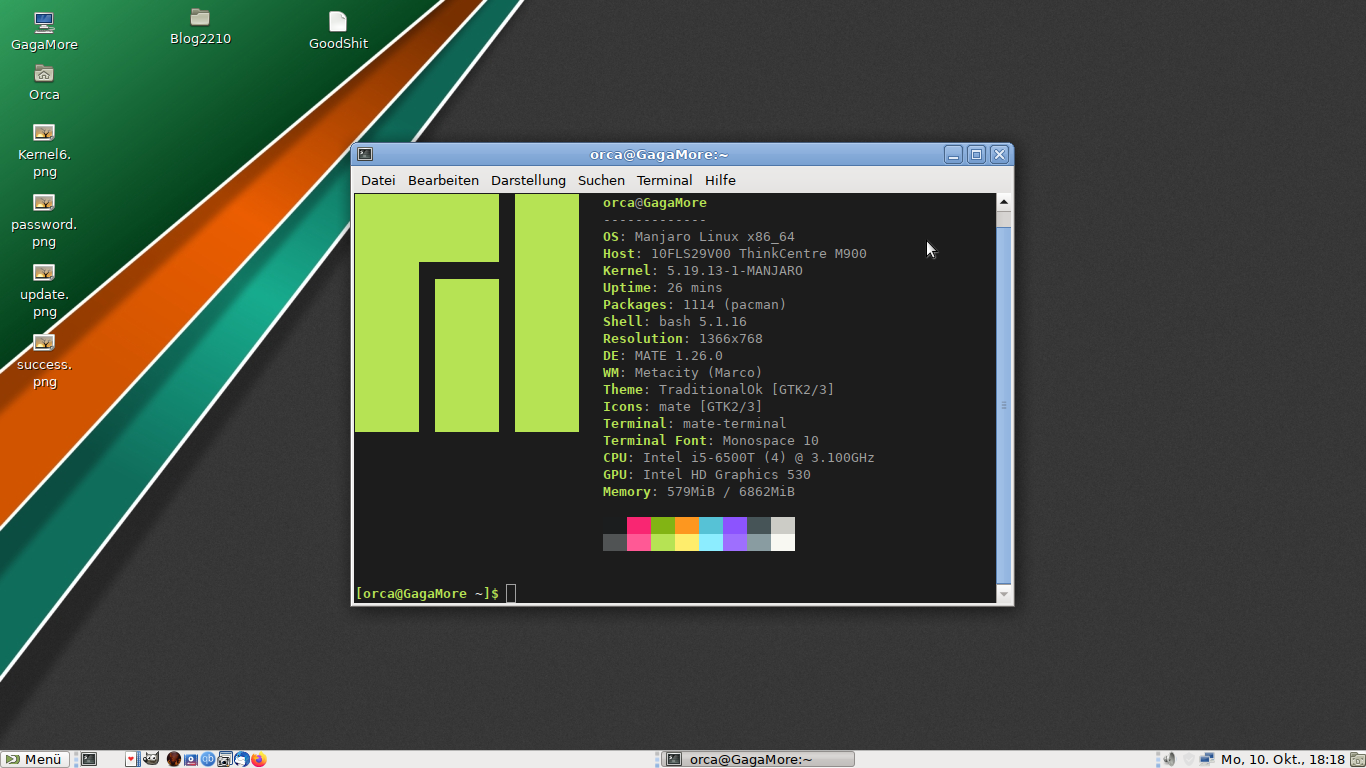Maximize the terminal window
Screen dimensions: 1366x768
coord(976,154)
